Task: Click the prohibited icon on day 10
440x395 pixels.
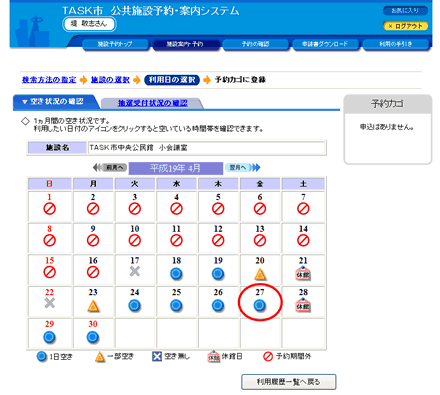Action: tap(135, 241)
